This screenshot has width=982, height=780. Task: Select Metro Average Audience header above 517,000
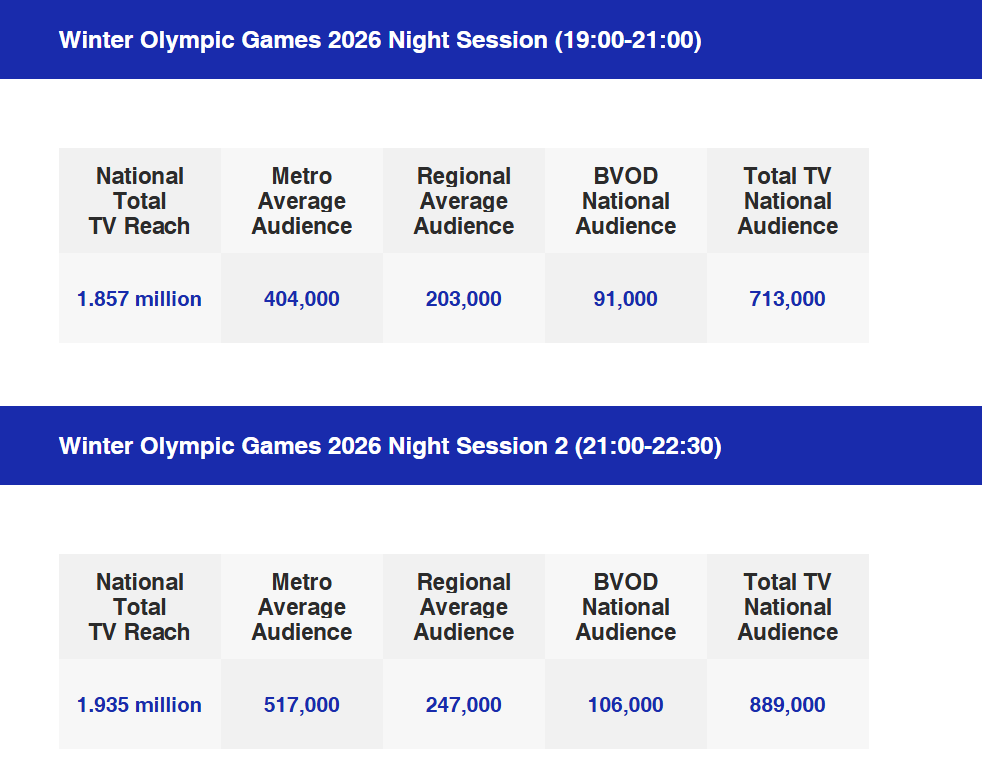click(302, 607)
